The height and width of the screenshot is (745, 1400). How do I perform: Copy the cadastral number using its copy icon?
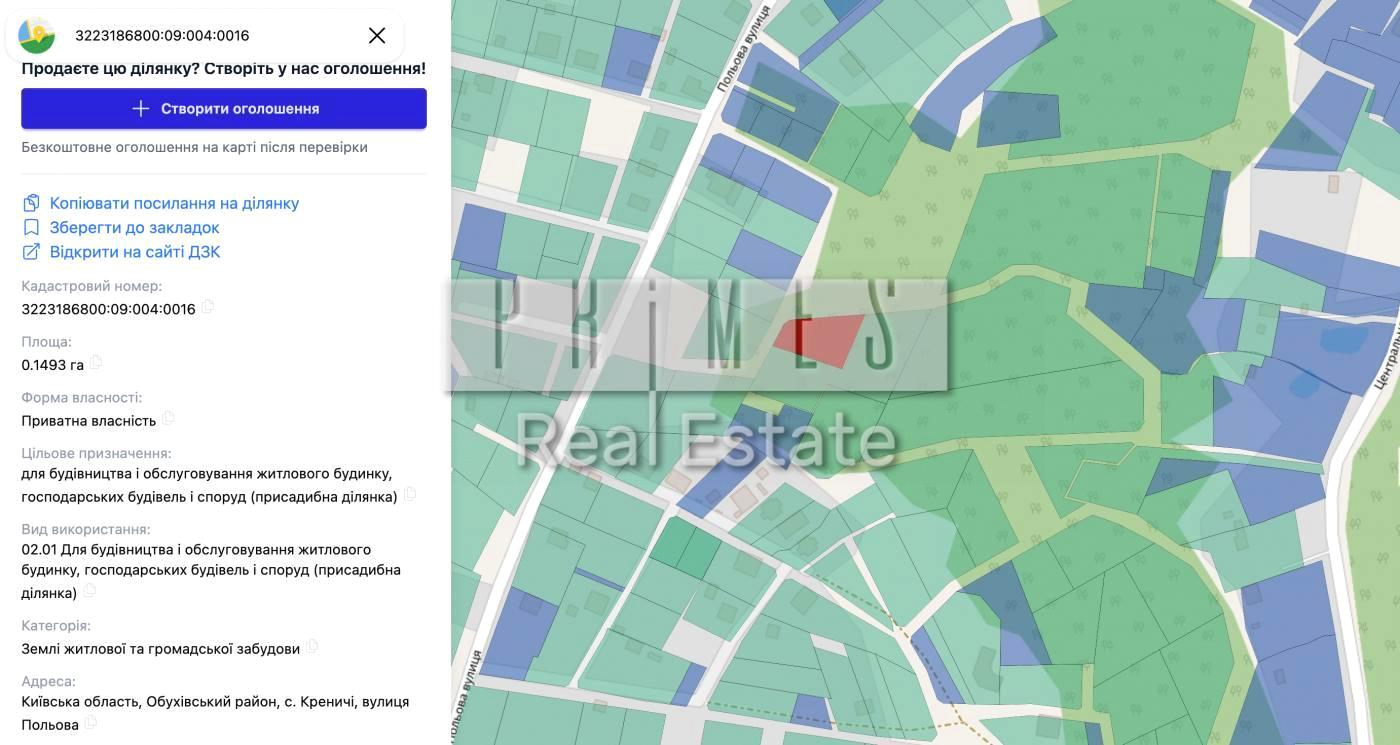point(208,307)
